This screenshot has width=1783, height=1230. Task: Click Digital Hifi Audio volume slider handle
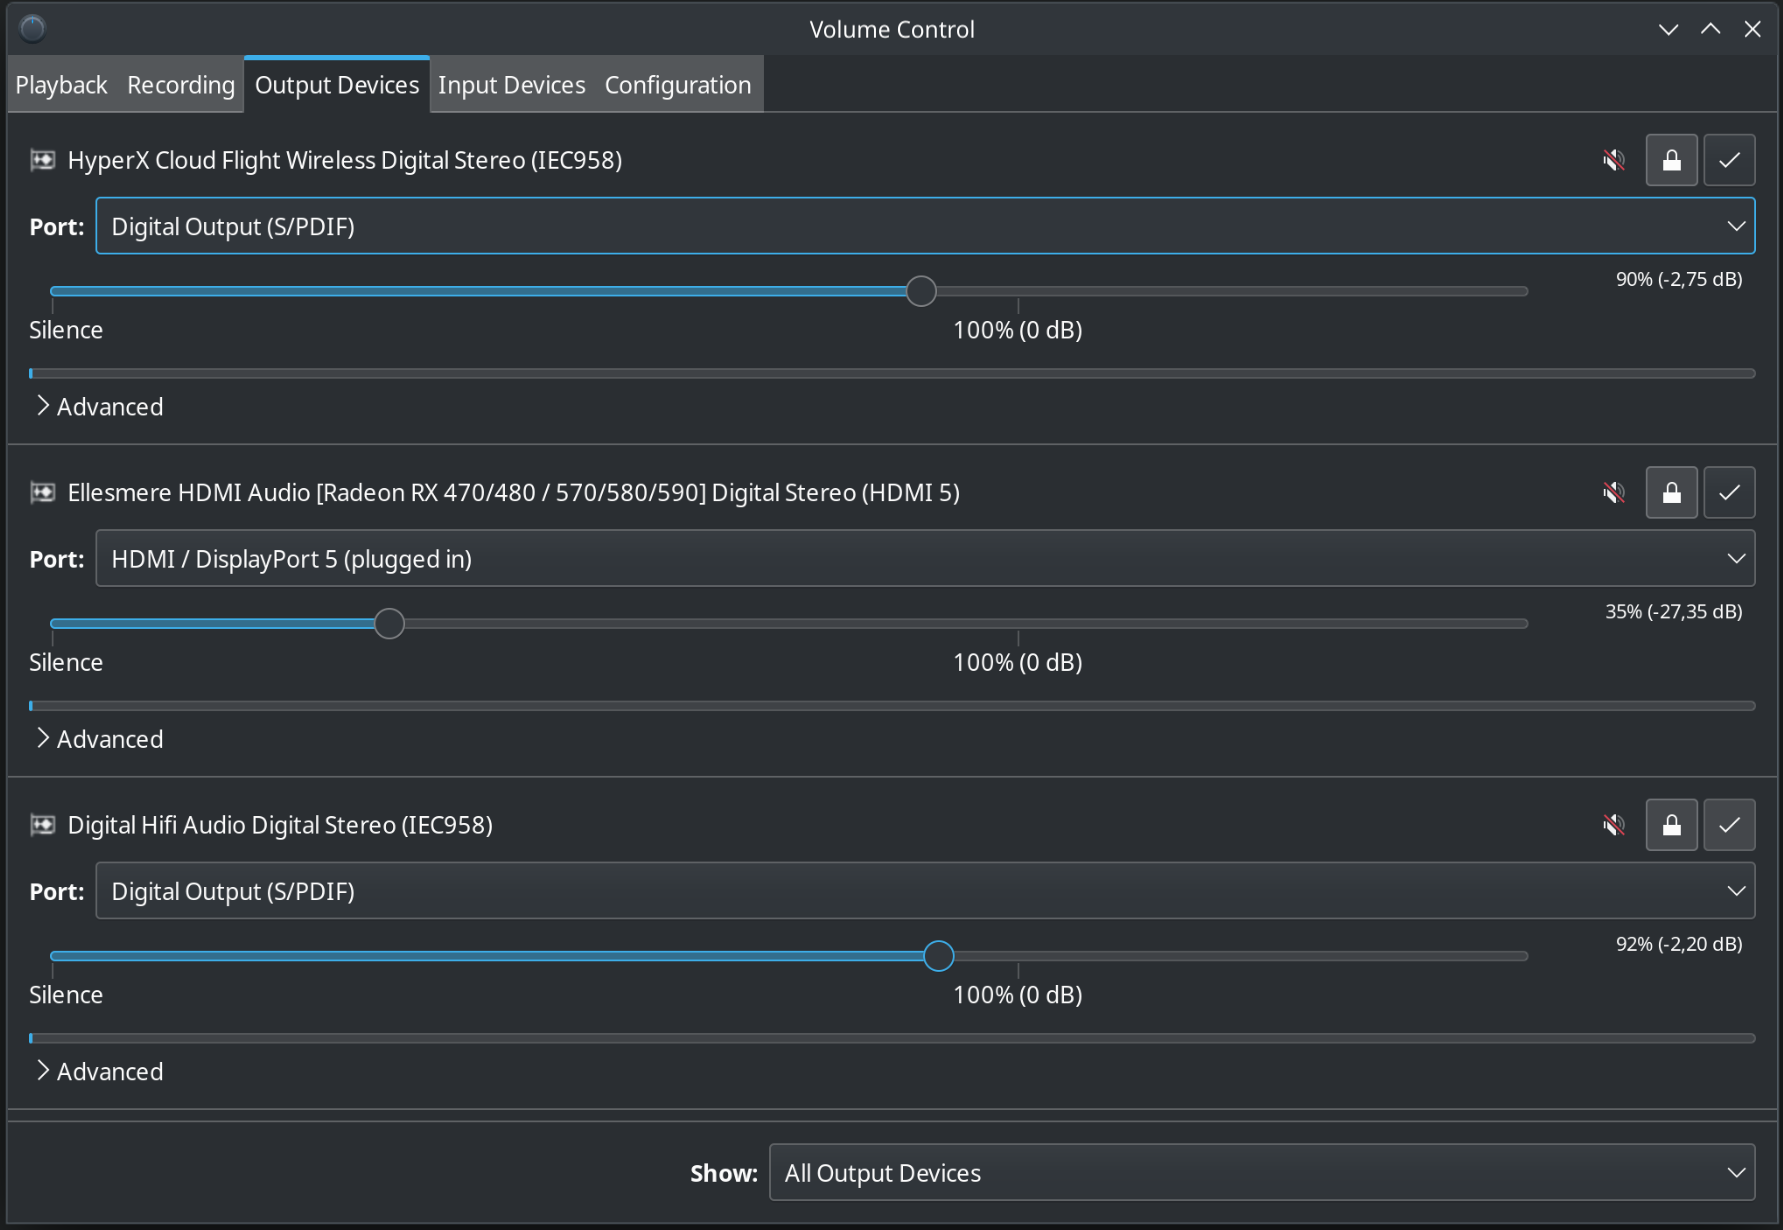click(939, 956)
